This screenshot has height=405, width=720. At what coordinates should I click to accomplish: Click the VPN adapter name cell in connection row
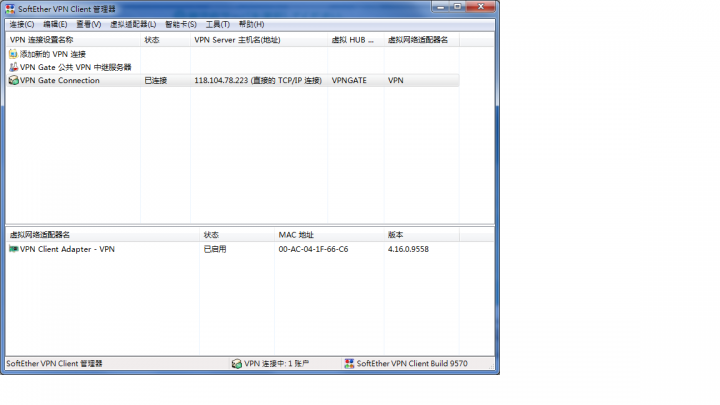click(396, 80)
